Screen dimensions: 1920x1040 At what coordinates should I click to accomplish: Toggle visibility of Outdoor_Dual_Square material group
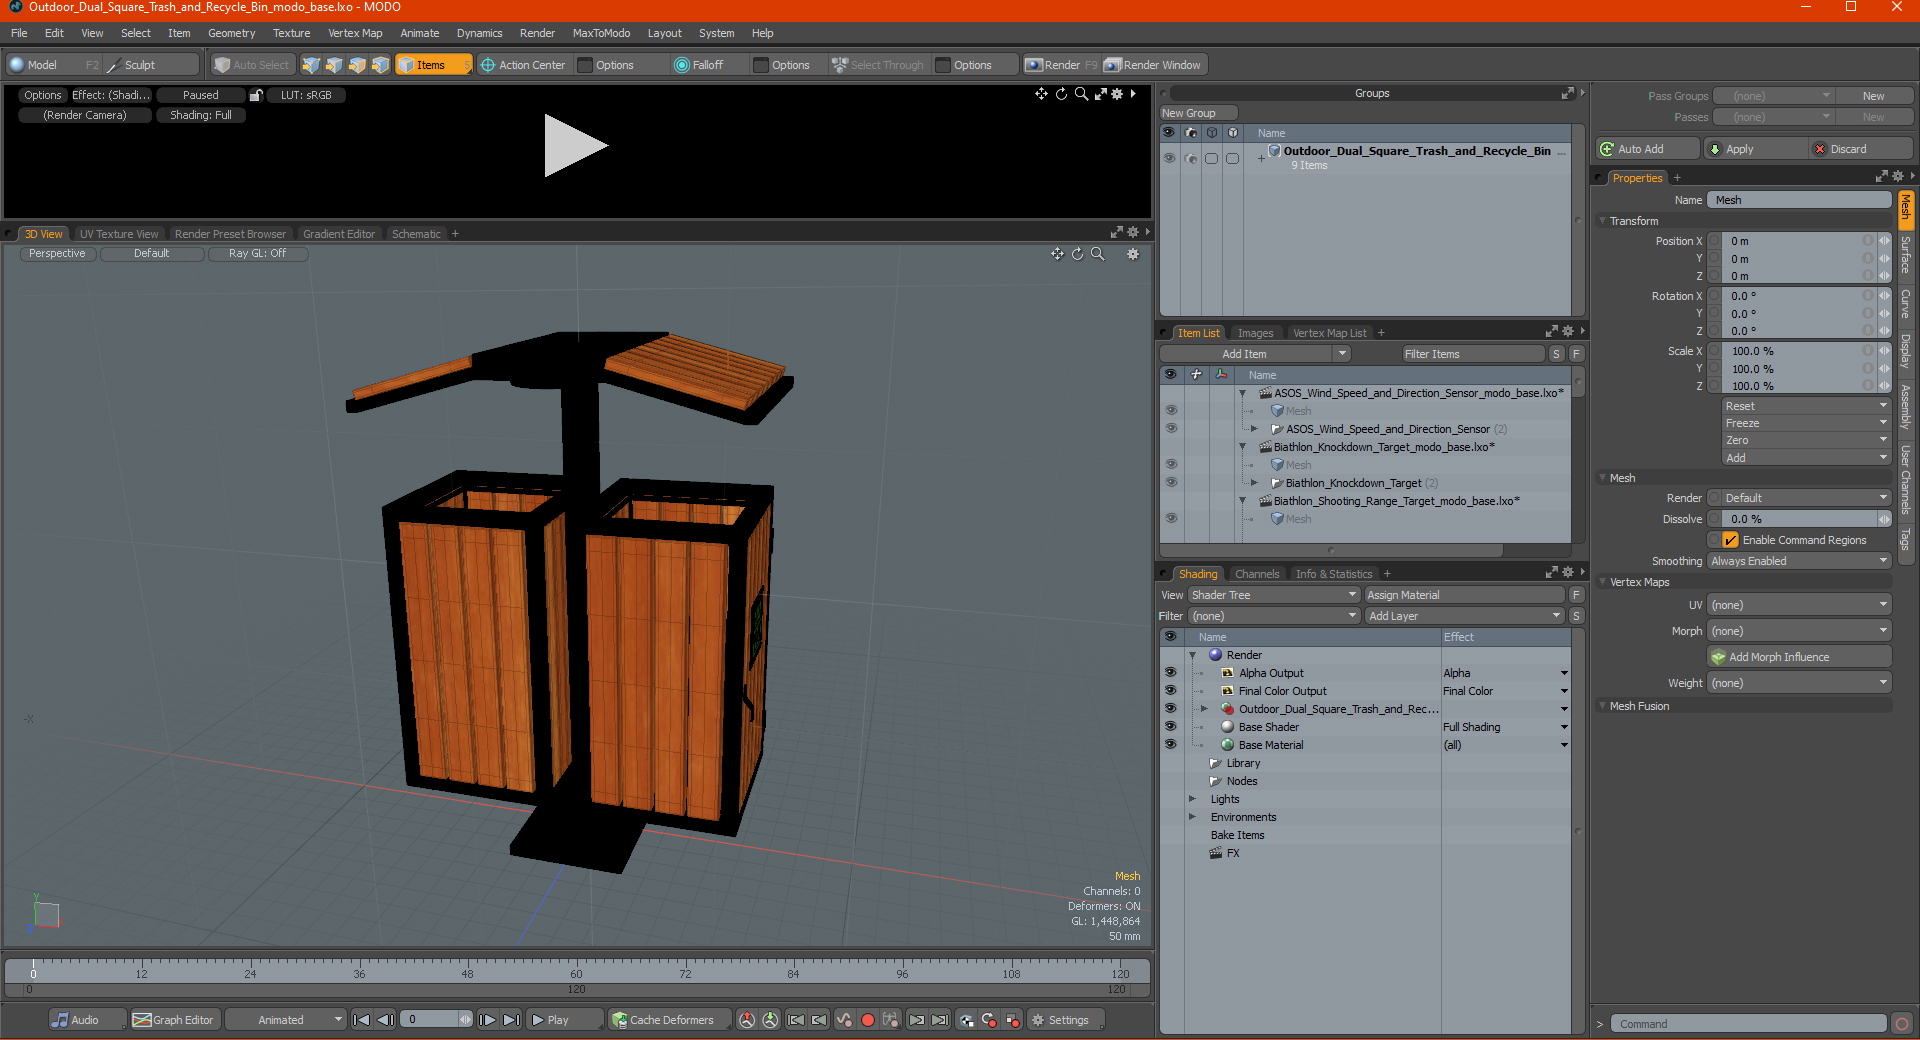(x=1170, y=709)
